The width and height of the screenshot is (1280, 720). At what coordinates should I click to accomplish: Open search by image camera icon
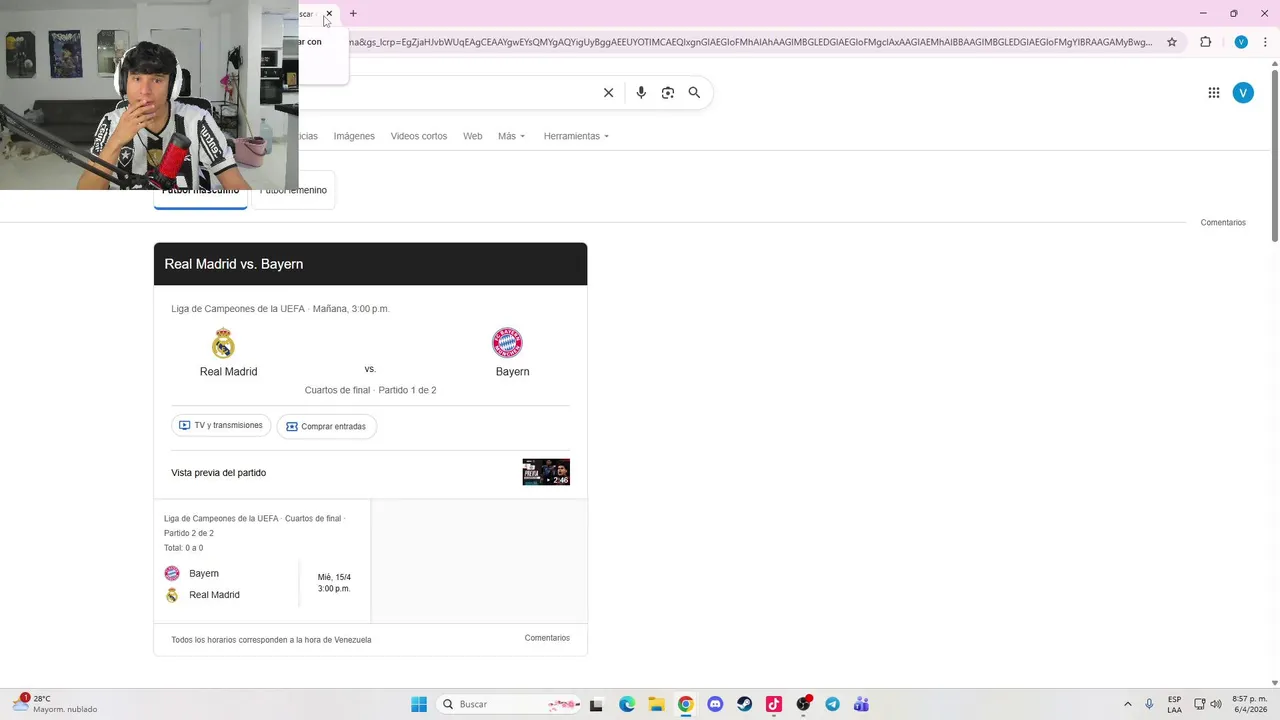point(668,92)
